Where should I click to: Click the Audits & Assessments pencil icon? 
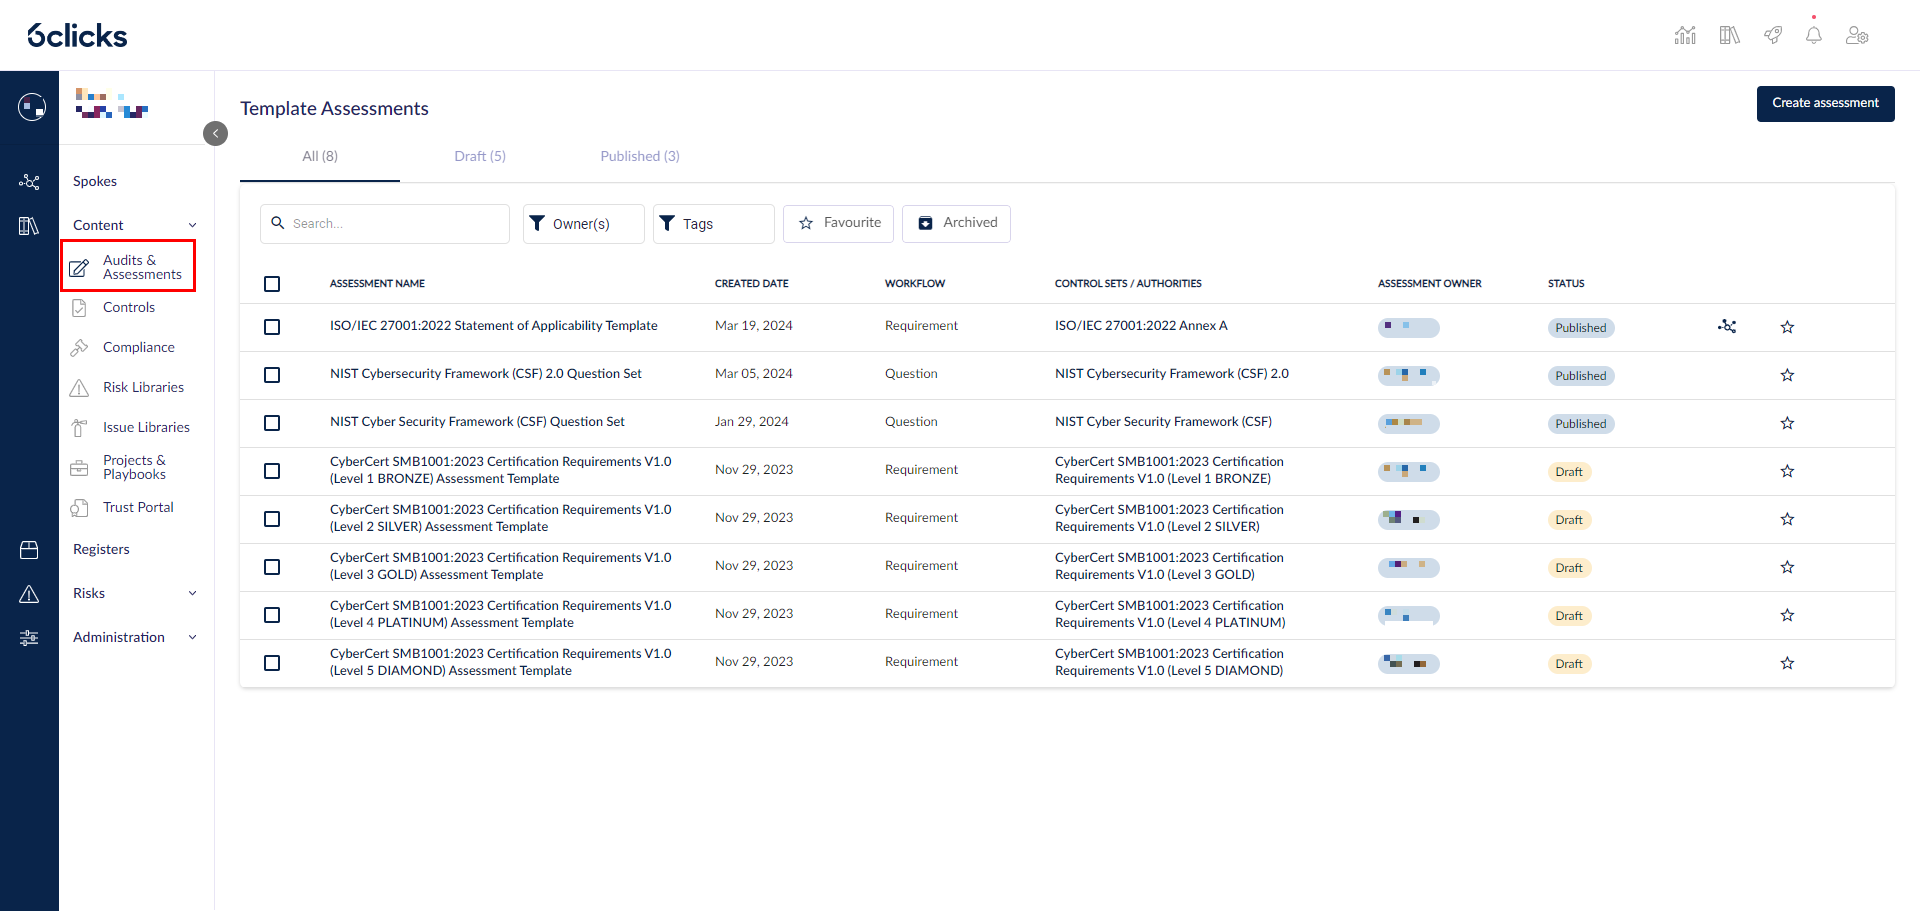79,268
